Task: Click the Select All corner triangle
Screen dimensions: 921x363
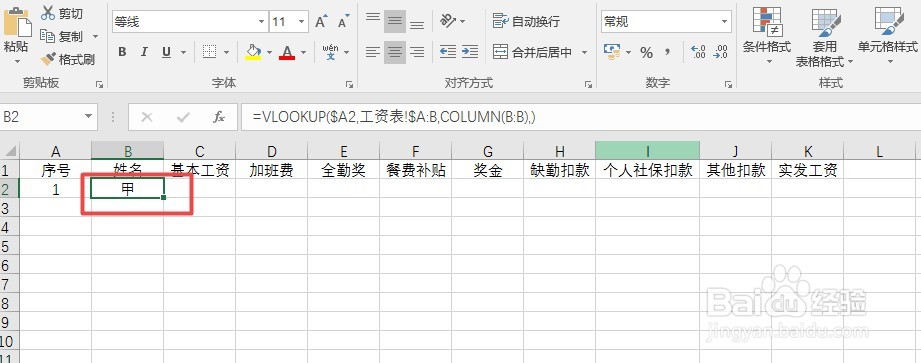Action: (x=10, y=151)
